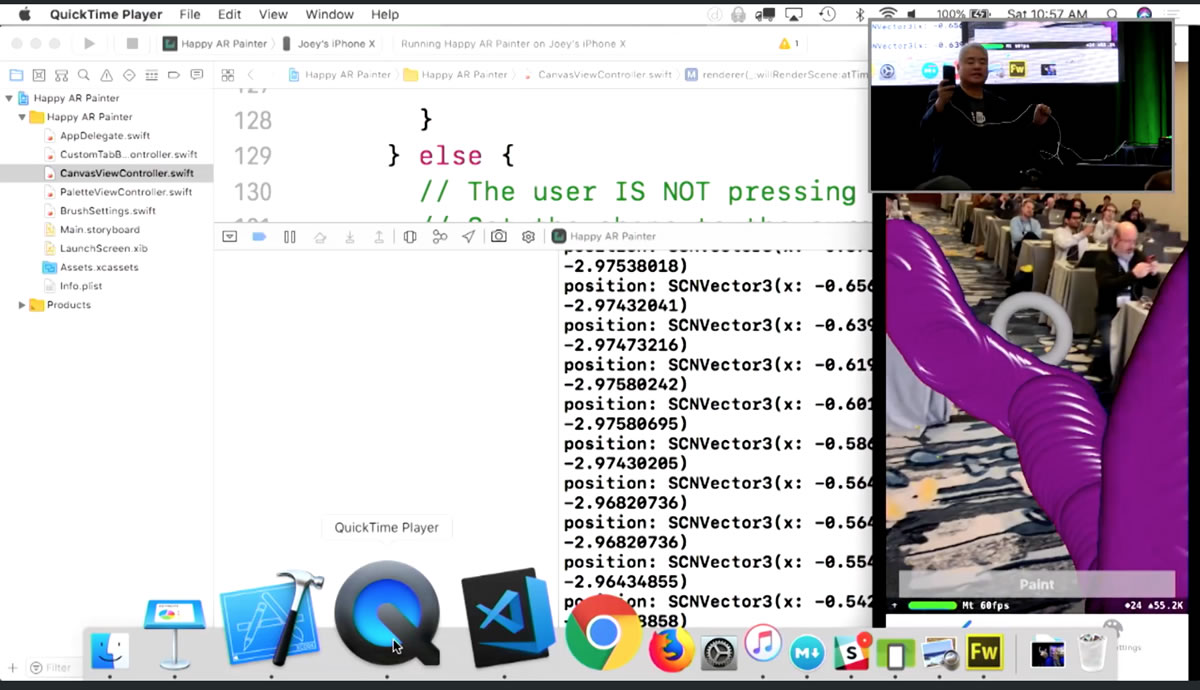Select AppDelegate.swift in navigator
1200x690 pixels.
coord(105,136)
